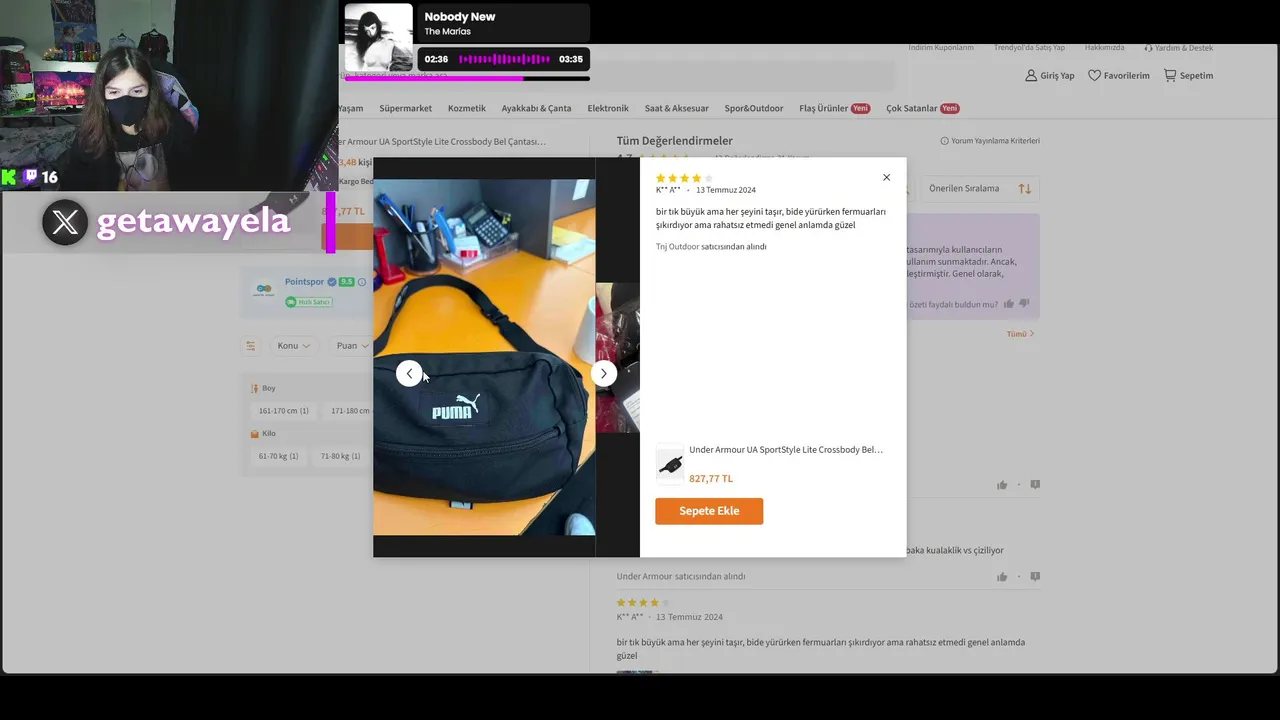Select the 171-180 cm height filter
Image resolution: width=1280 pixels, height=720 pixels.
pos(349,411)
